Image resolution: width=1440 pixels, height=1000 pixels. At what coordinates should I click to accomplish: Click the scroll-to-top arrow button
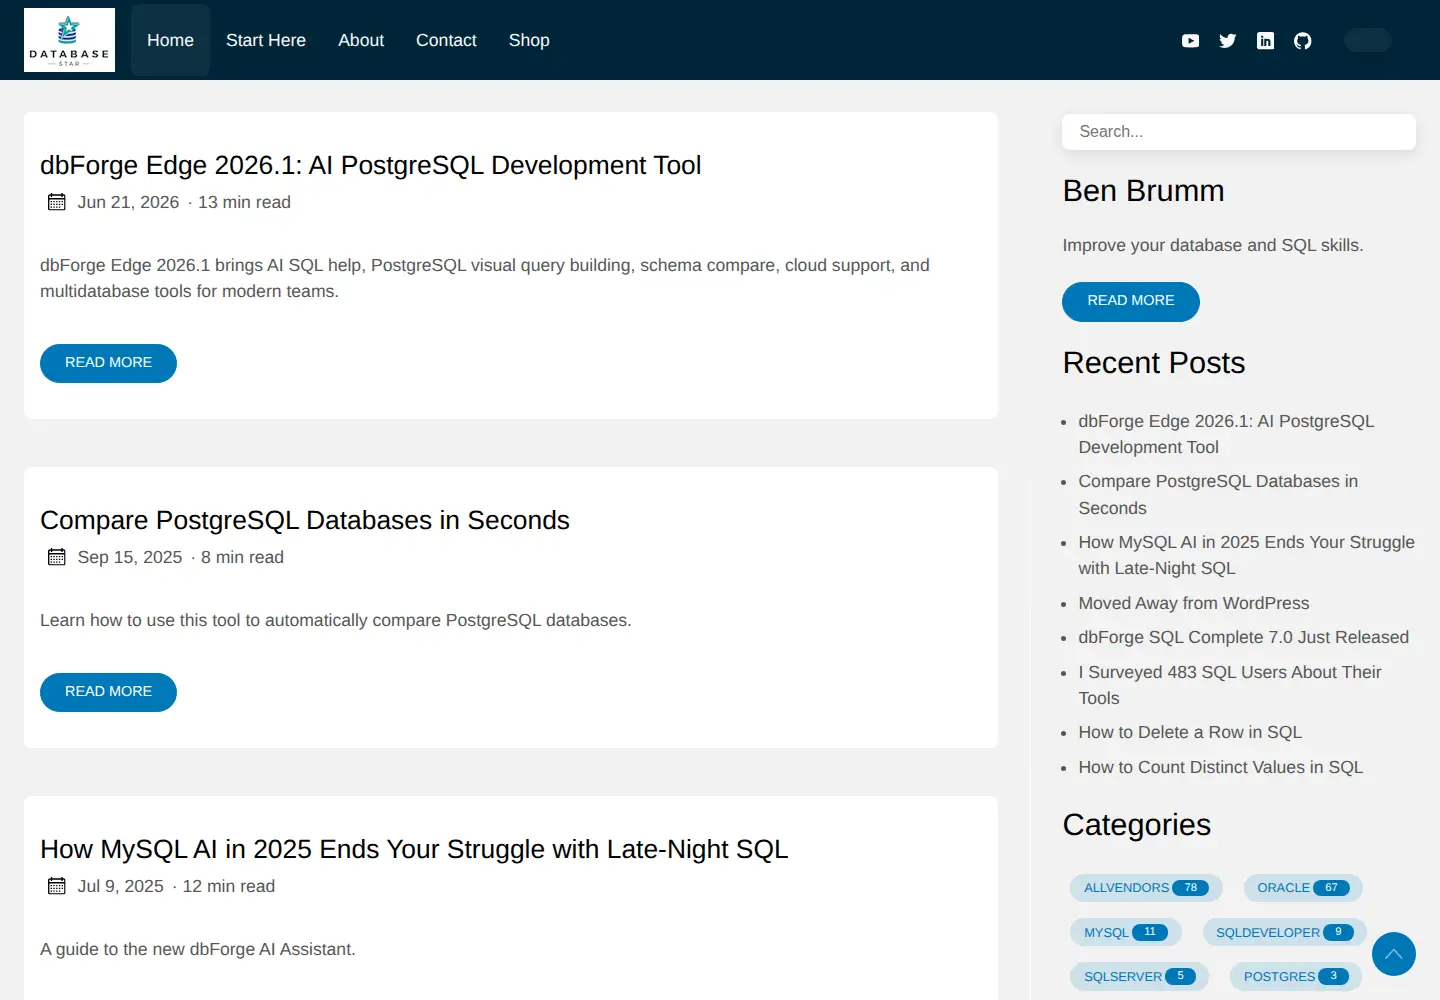(x=1394, y=954)
